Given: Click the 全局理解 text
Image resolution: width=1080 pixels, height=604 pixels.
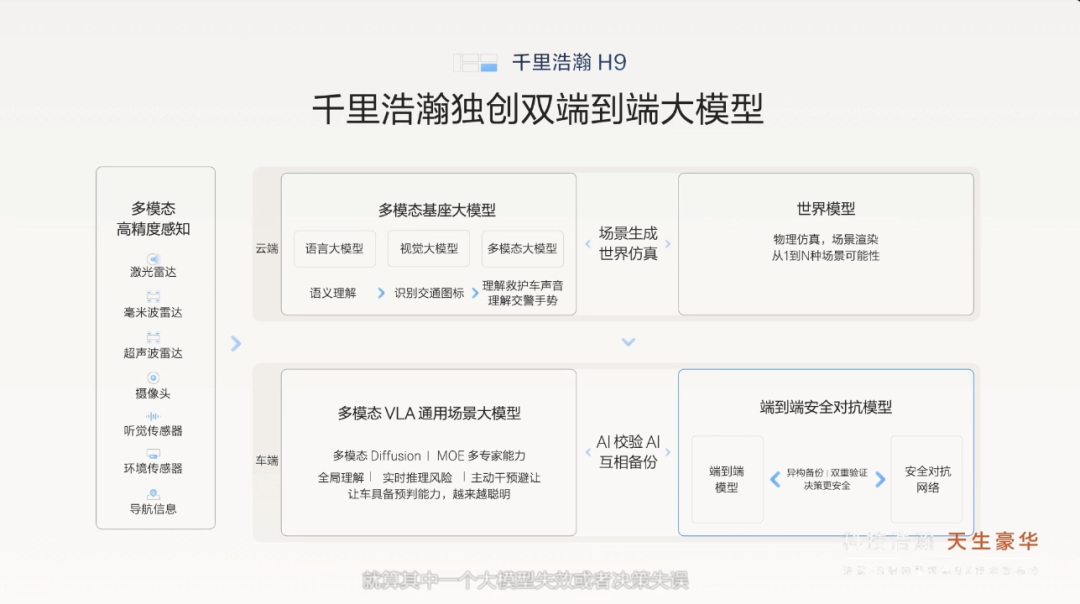Looking at the screenshot, I should (x=341, y=478).
